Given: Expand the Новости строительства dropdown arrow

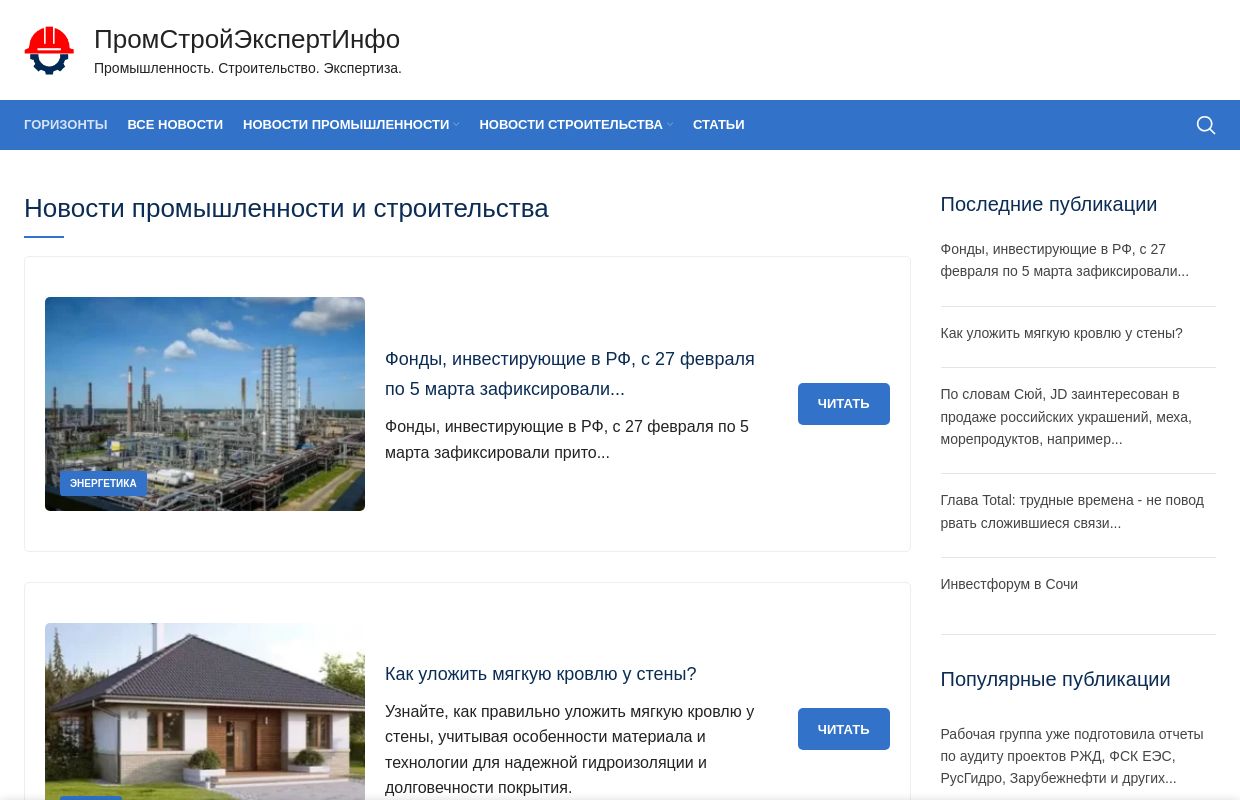Looking at the screenshot, I should (670, 125).
